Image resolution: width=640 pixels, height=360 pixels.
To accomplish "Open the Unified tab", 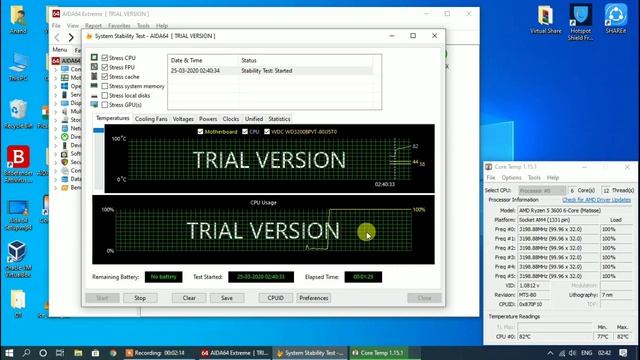I will tap(253, 119).
